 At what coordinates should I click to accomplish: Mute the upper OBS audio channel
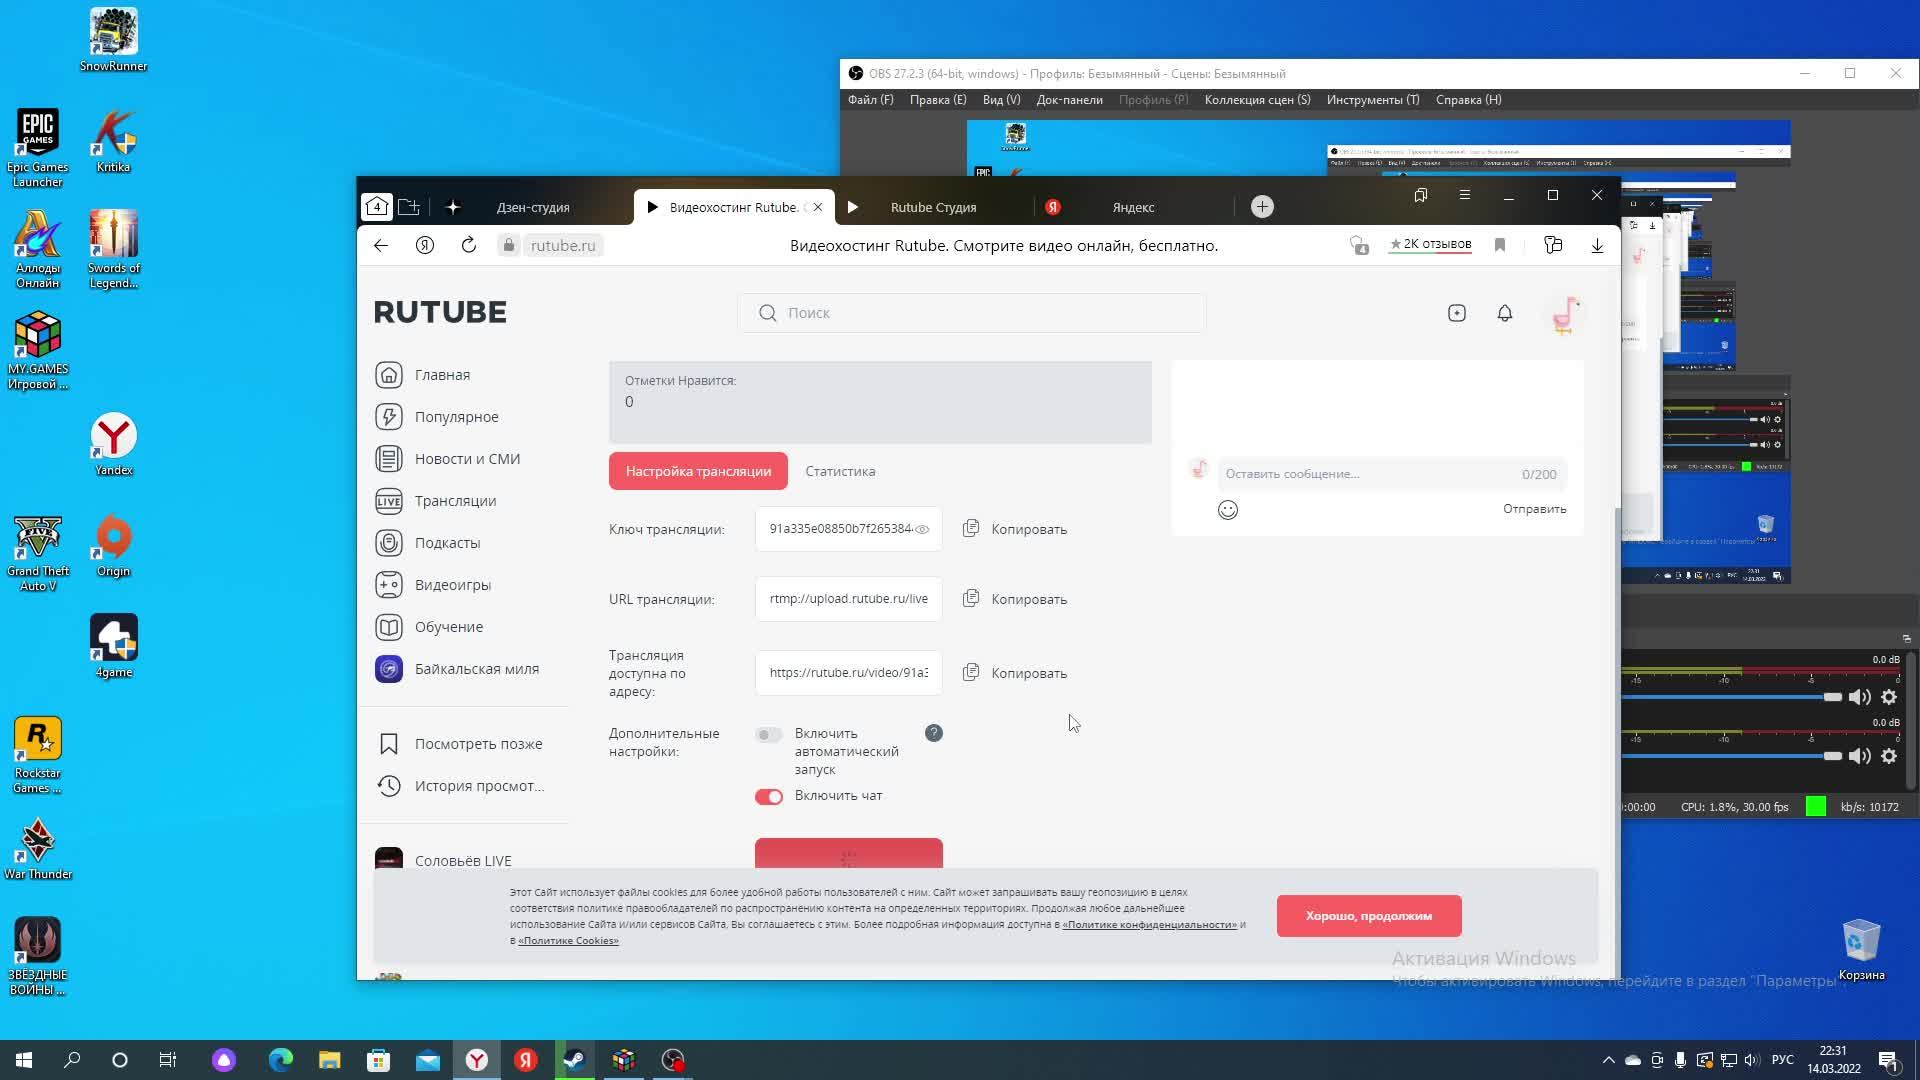tap(1859, 697)
